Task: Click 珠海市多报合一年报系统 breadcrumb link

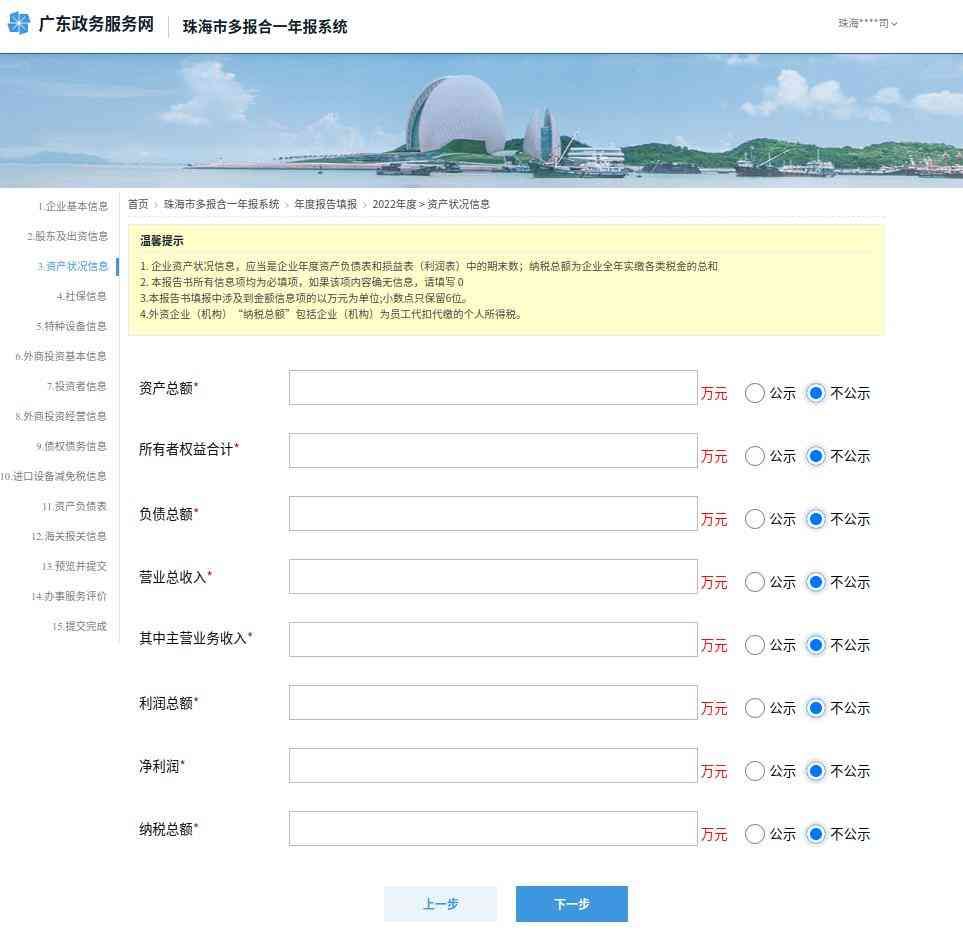Action: point(221,204)
